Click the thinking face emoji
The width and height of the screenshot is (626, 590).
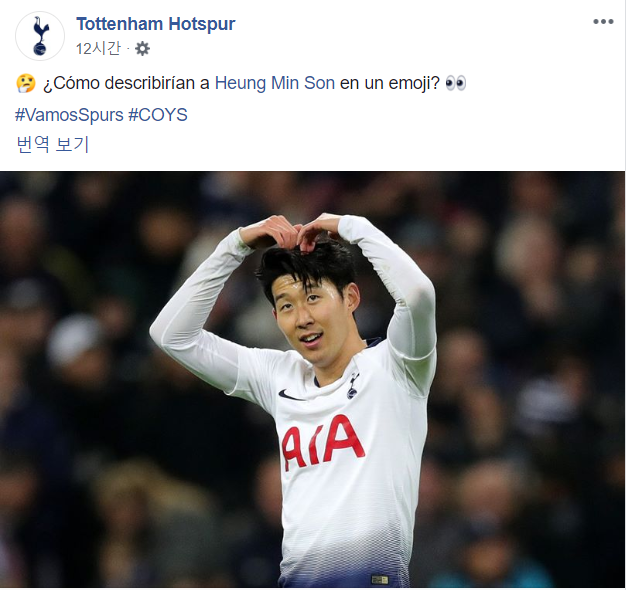point(26,83)
